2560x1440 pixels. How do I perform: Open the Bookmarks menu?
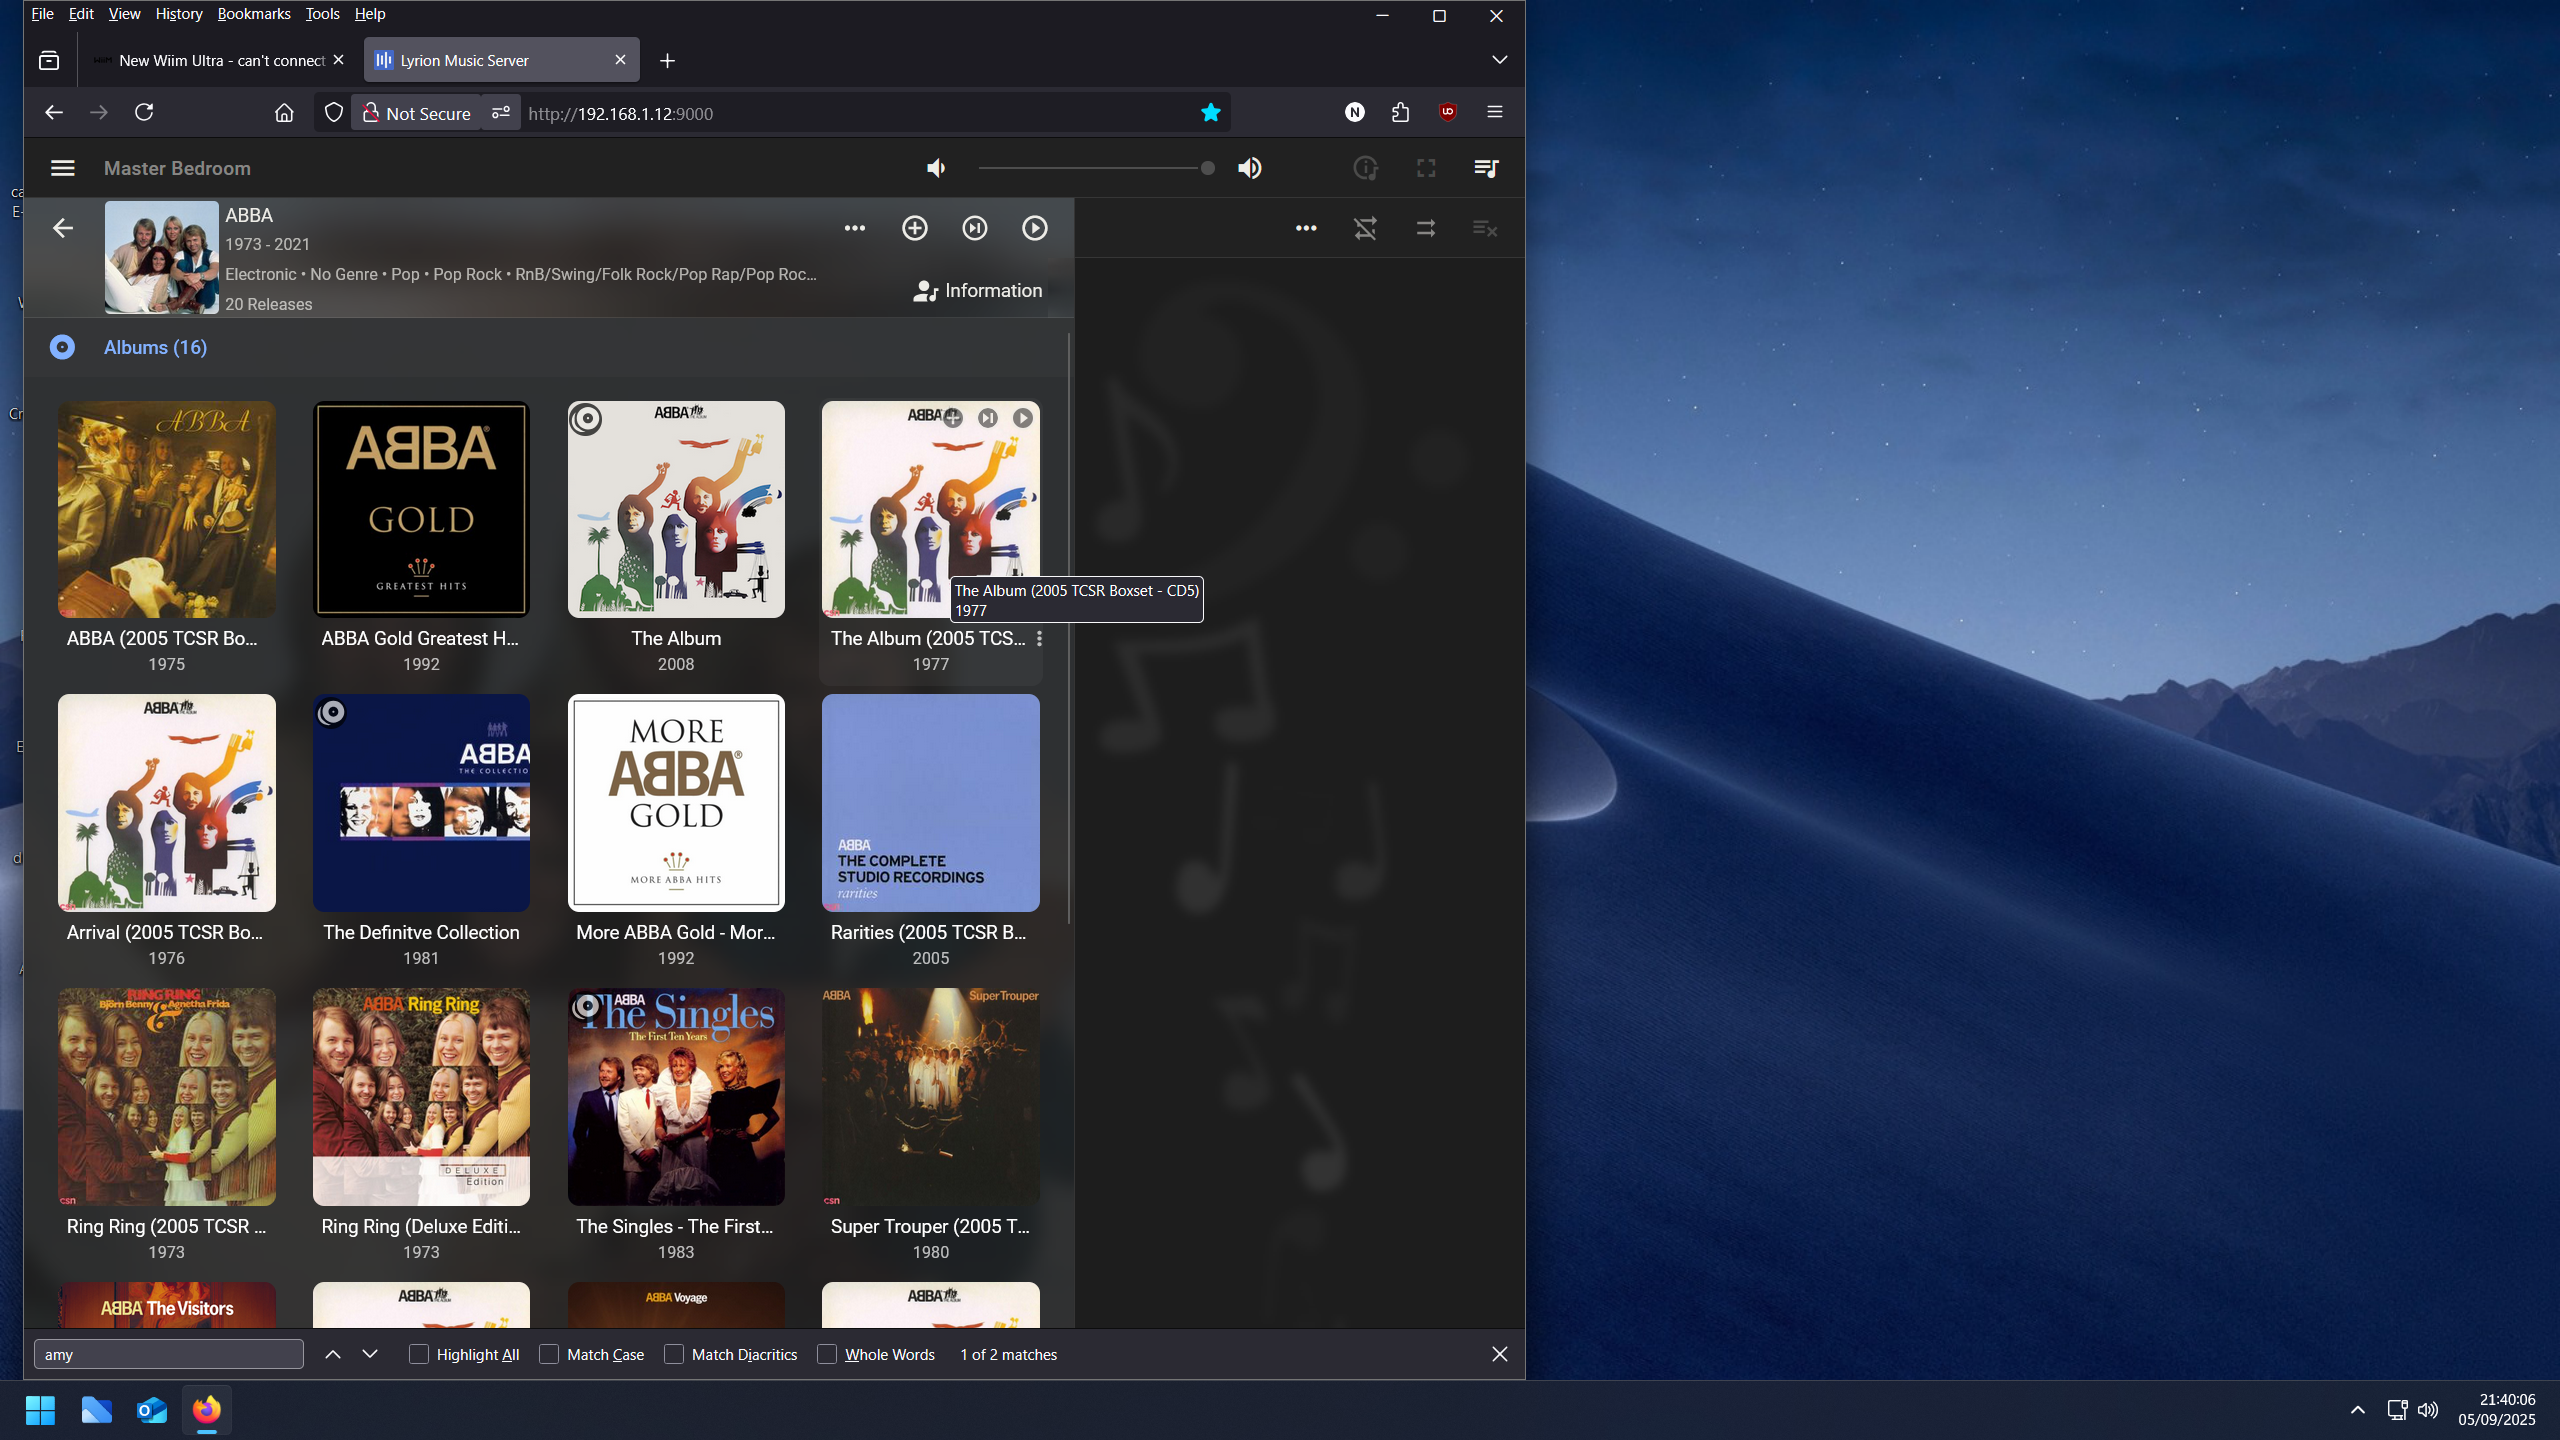point(253,14)
